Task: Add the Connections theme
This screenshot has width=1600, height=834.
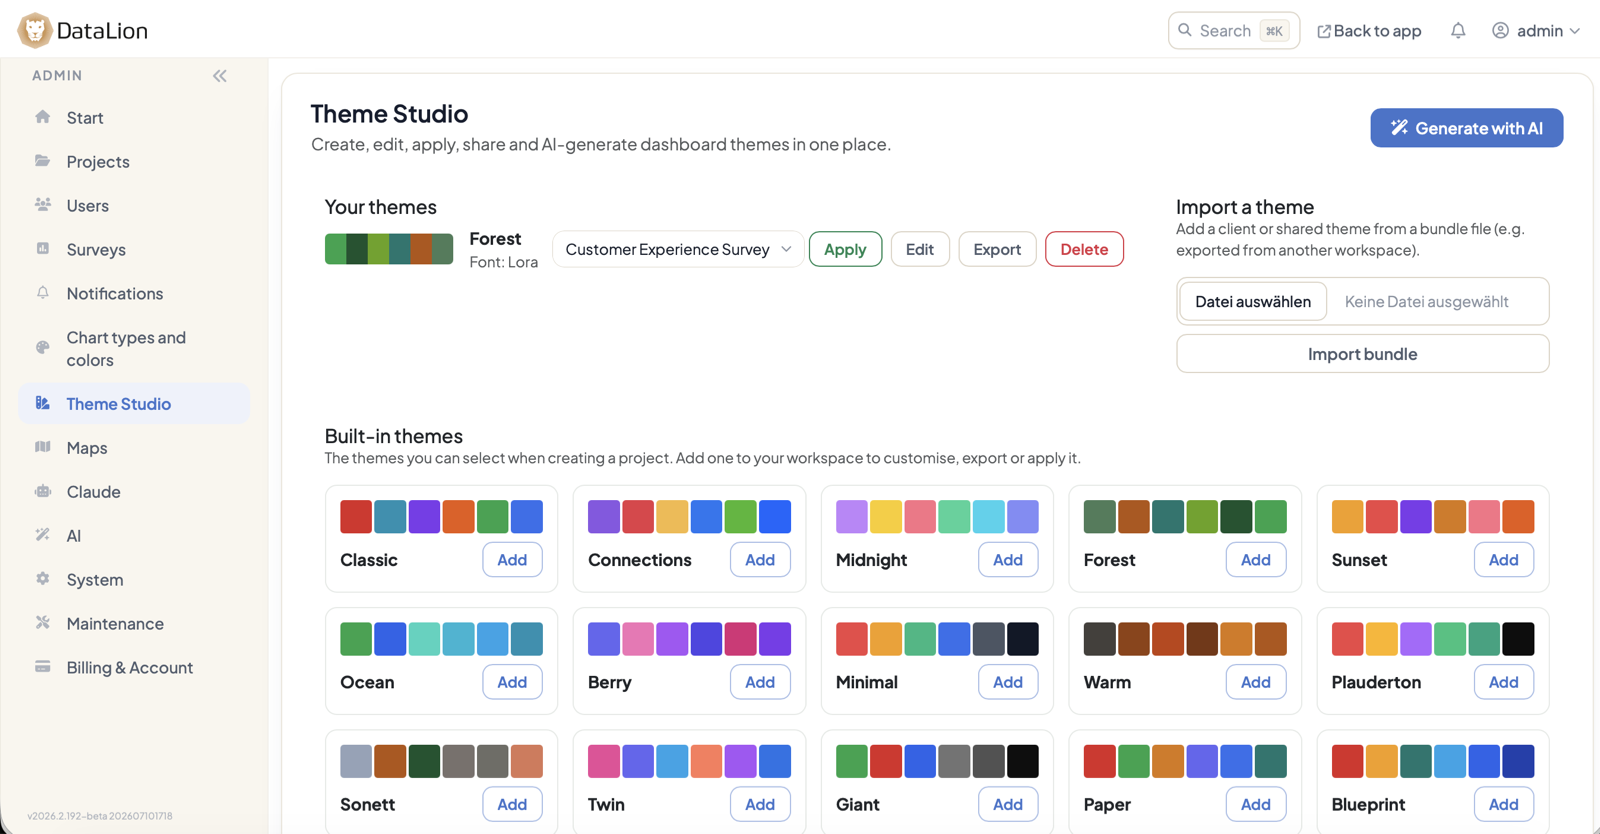Action: click(760, 560)
